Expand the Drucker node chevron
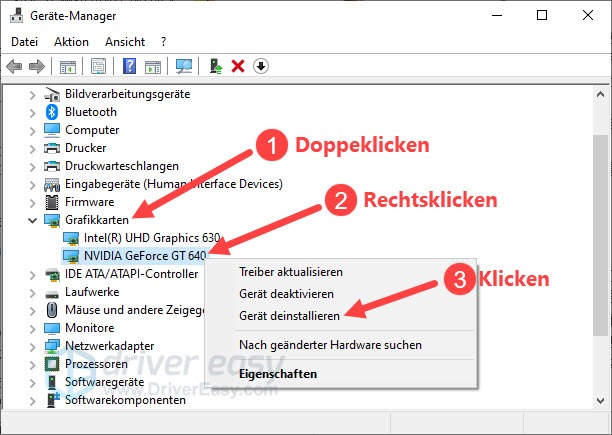The height and width of the screenshot is (435, 612). [33, 149]
